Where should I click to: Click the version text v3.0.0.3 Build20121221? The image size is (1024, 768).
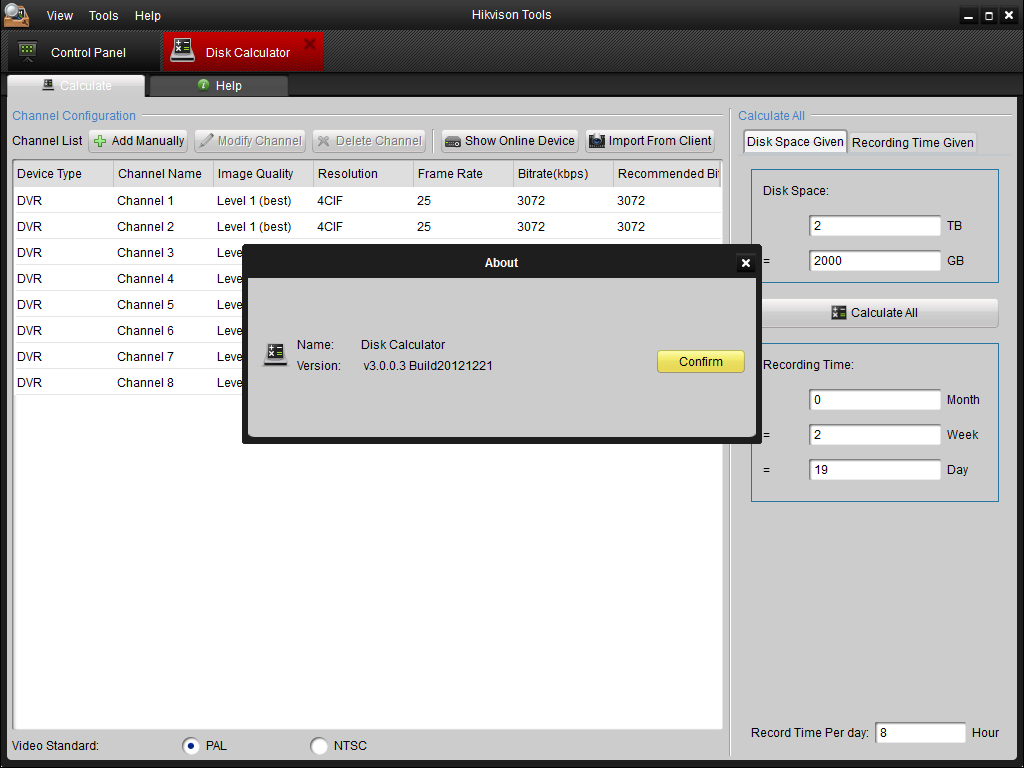[x=428, y=366]
